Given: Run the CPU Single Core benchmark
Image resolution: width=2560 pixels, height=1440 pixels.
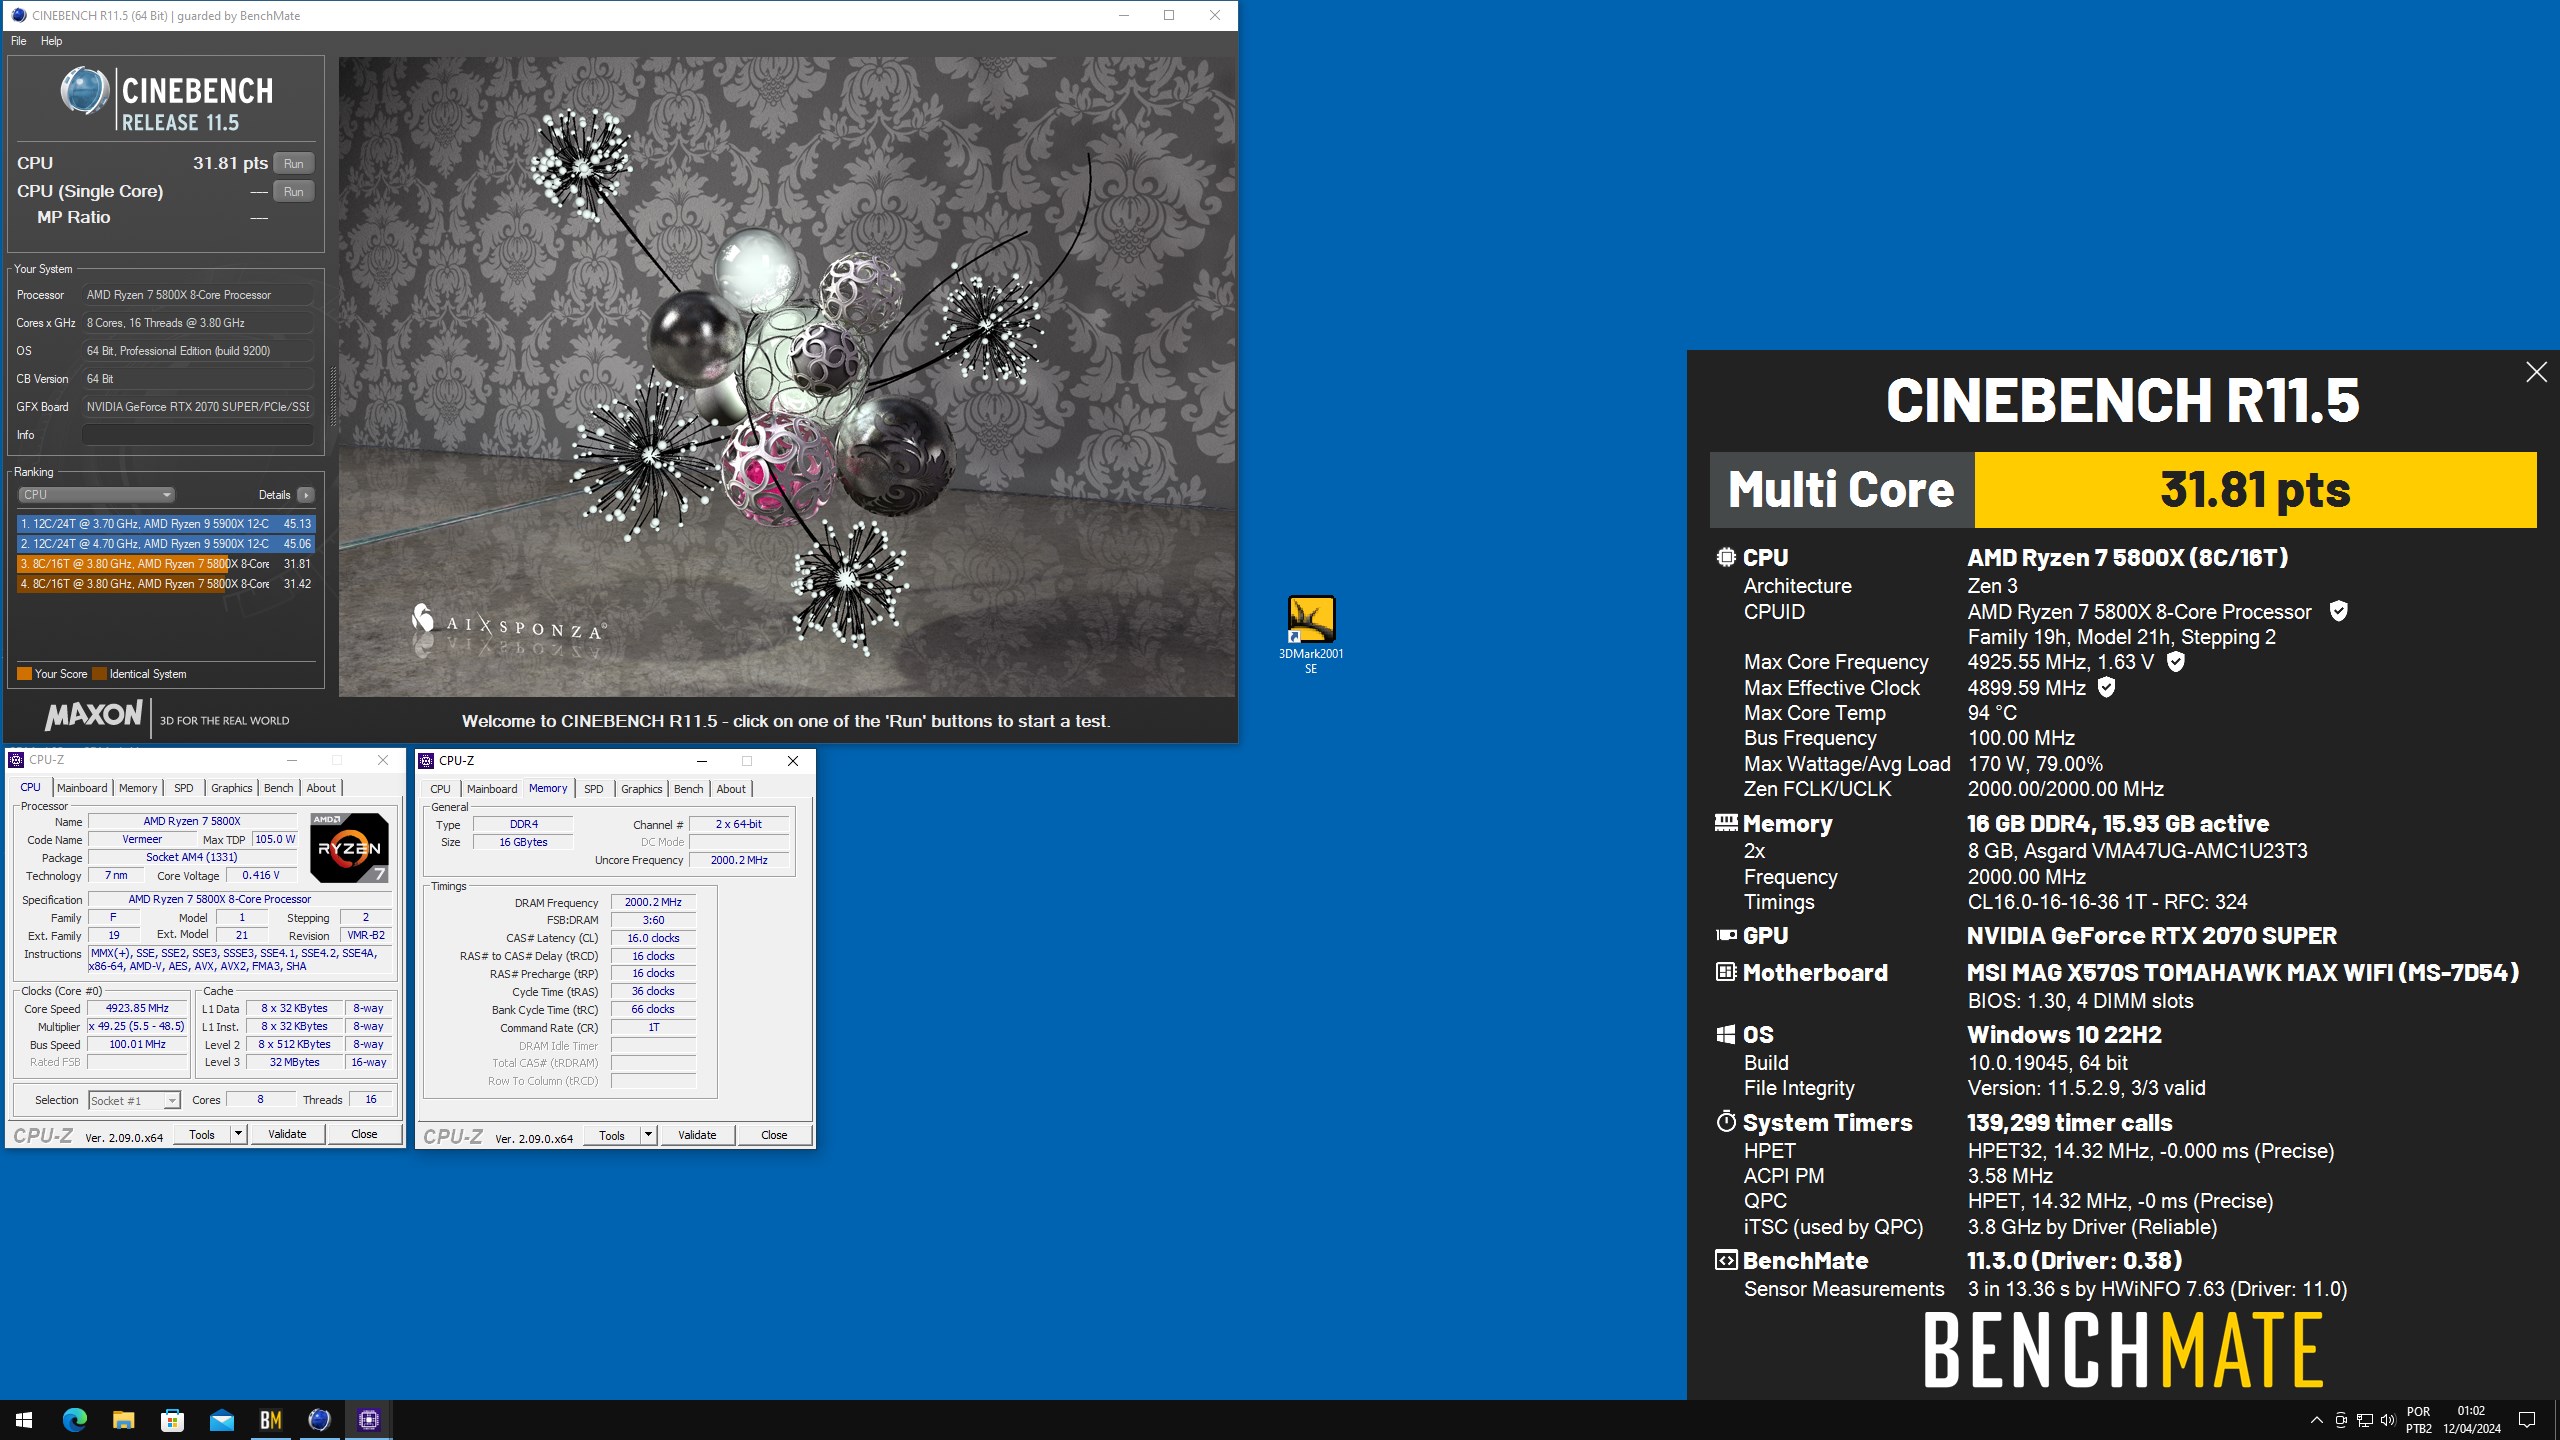Looking at the screenshot, I should pos(293,191).
